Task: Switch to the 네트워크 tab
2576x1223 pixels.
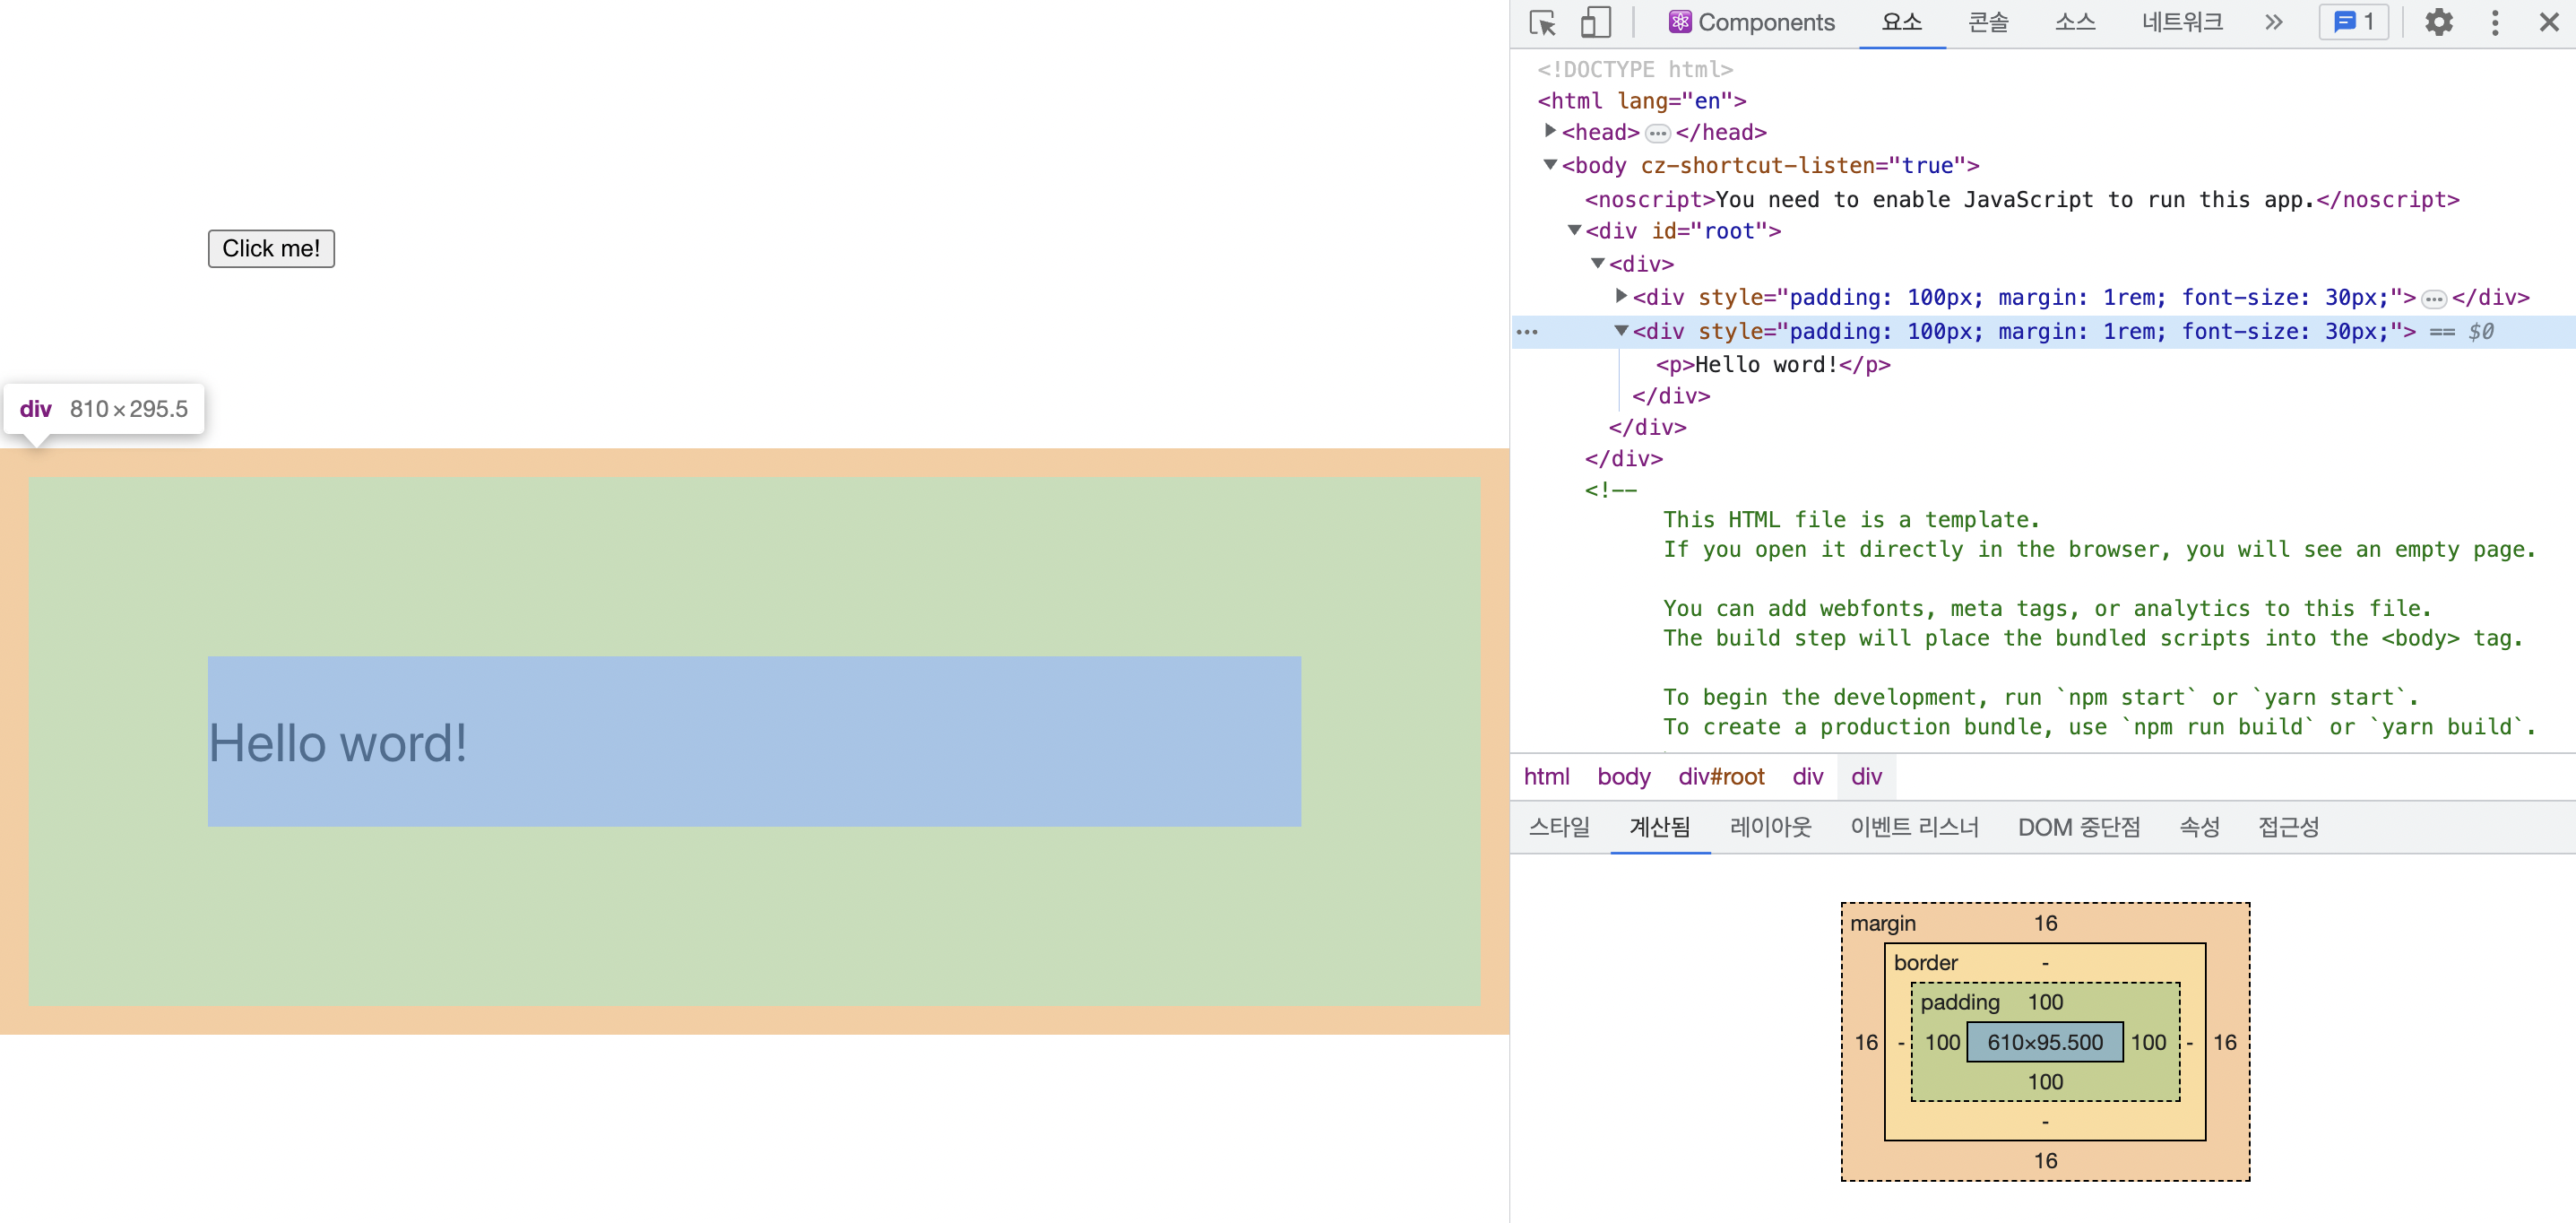Action: pyautogui.click(x=2182, y=22)
